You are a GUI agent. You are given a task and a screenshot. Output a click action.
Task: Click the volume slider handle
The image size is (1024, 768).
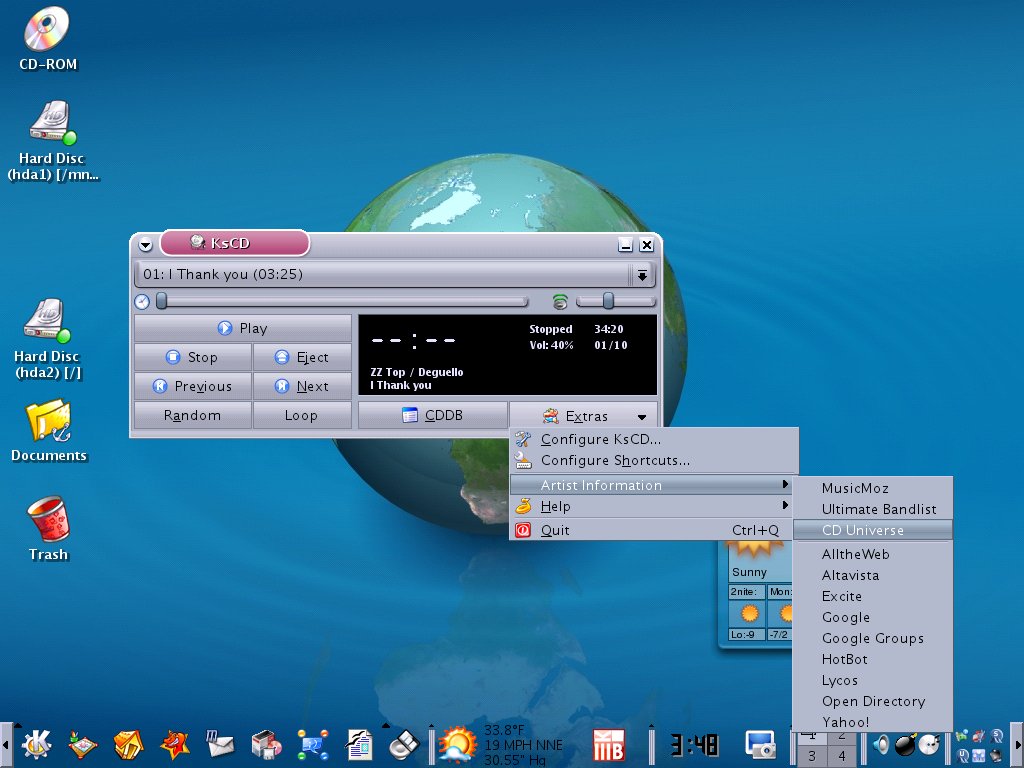point(608,301)
